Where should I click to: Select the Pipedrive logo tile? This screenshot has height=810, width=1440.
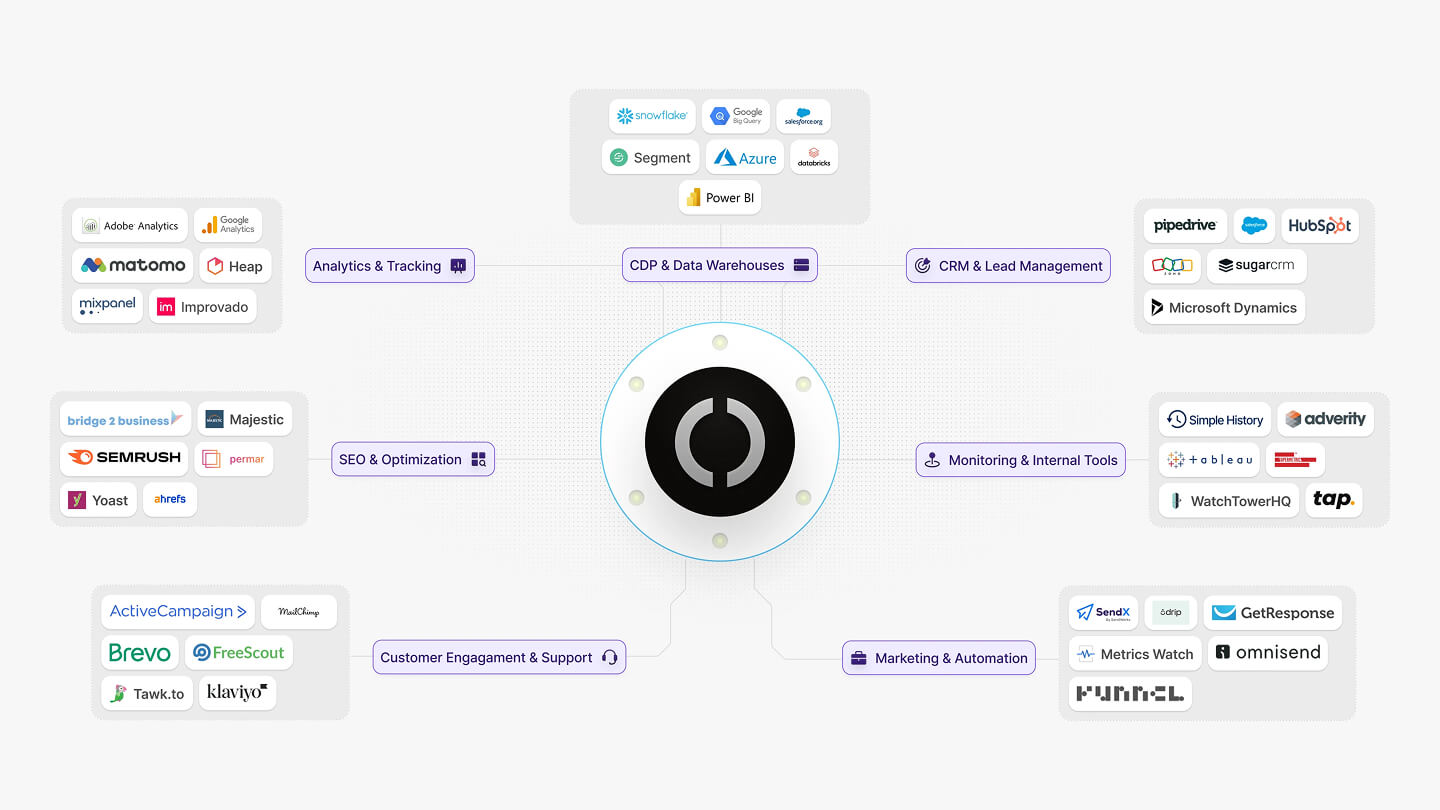pos(1185,225)
